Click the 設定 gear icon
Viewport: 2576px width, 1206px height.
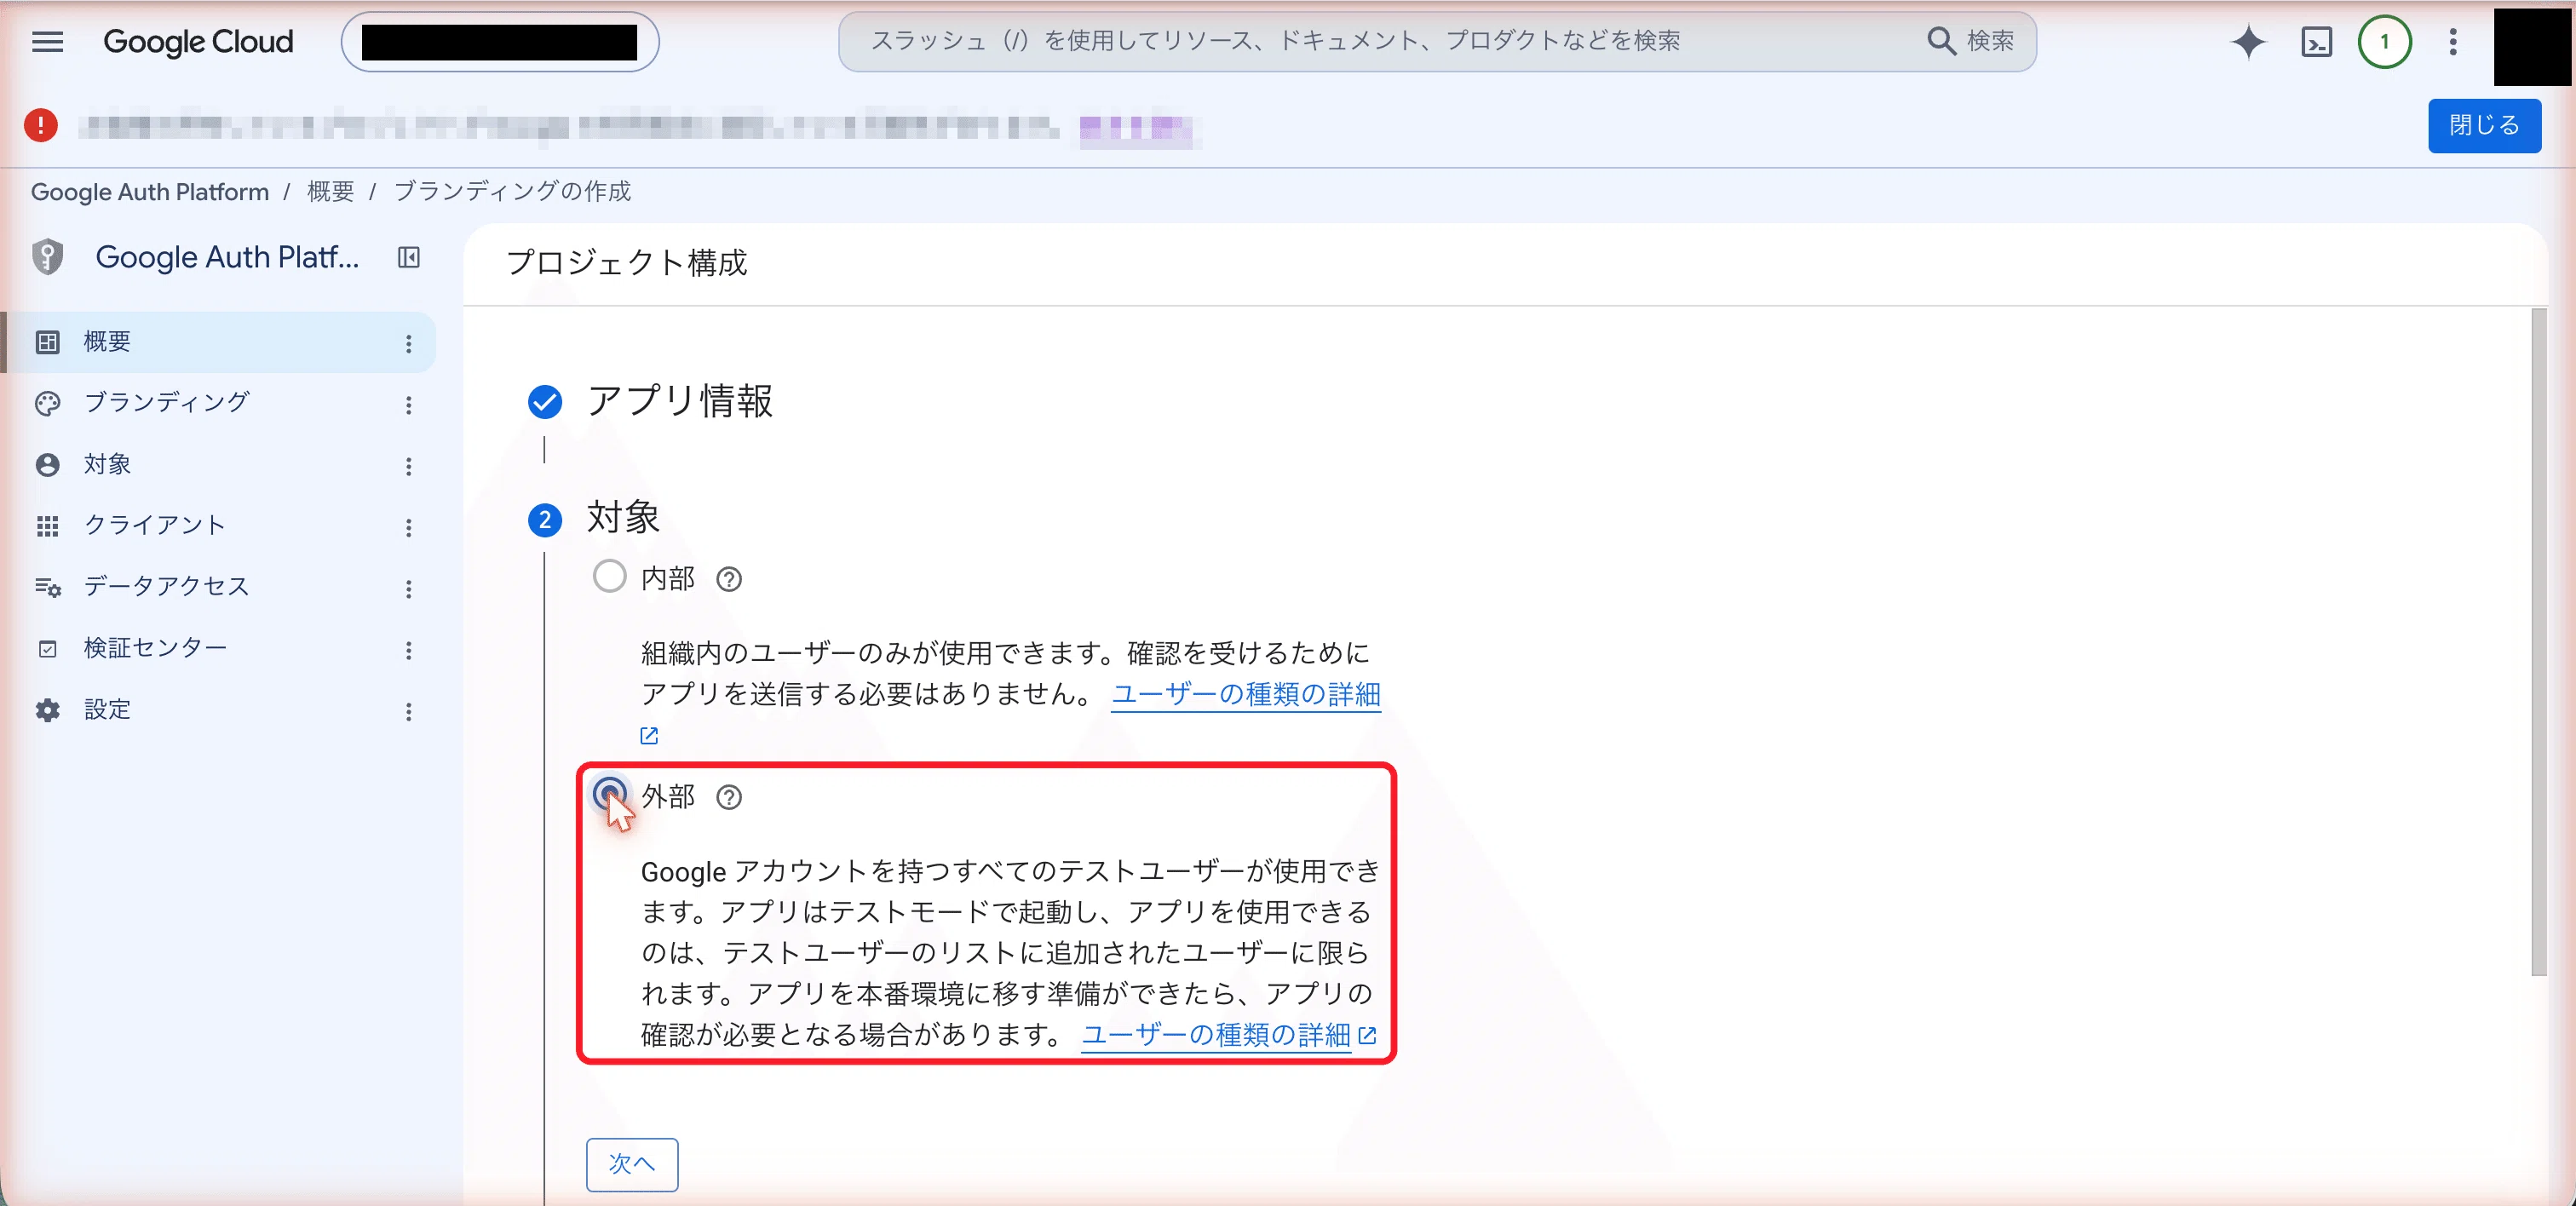[x=47, y=710]
